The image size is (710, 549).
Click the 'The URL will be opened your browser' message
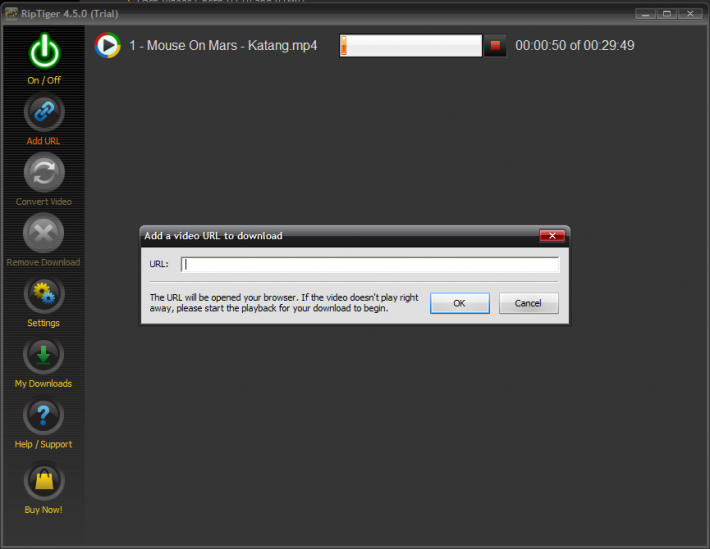(x=284, y=303)
